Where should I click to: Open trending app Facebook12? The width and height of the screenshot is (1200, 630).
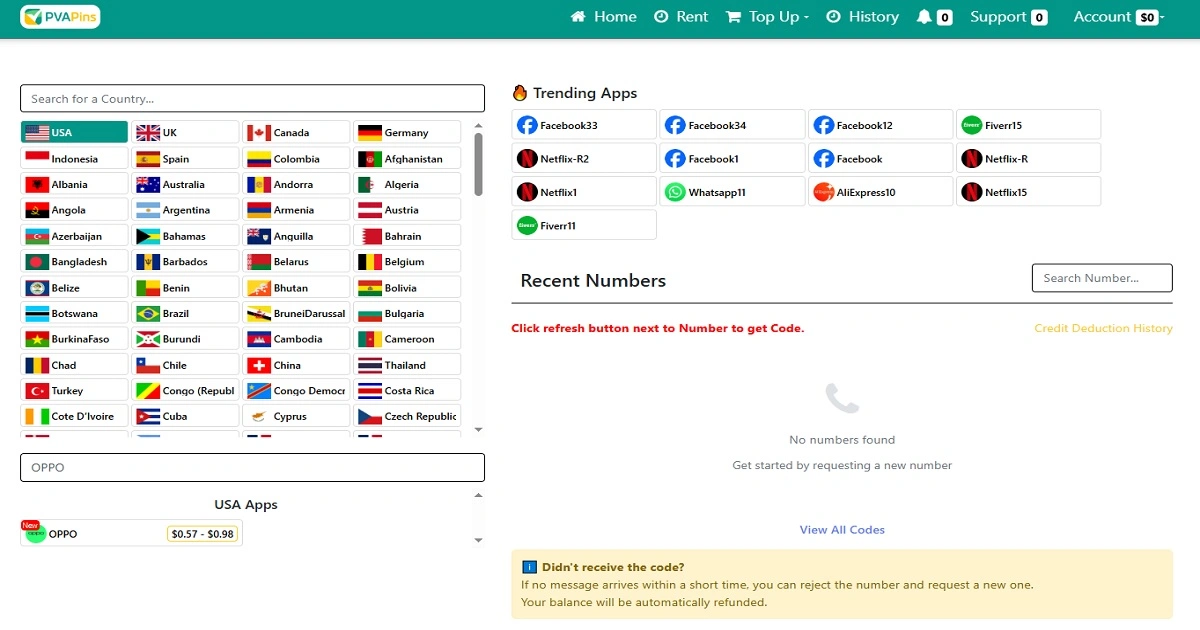[x=880, y=125]
